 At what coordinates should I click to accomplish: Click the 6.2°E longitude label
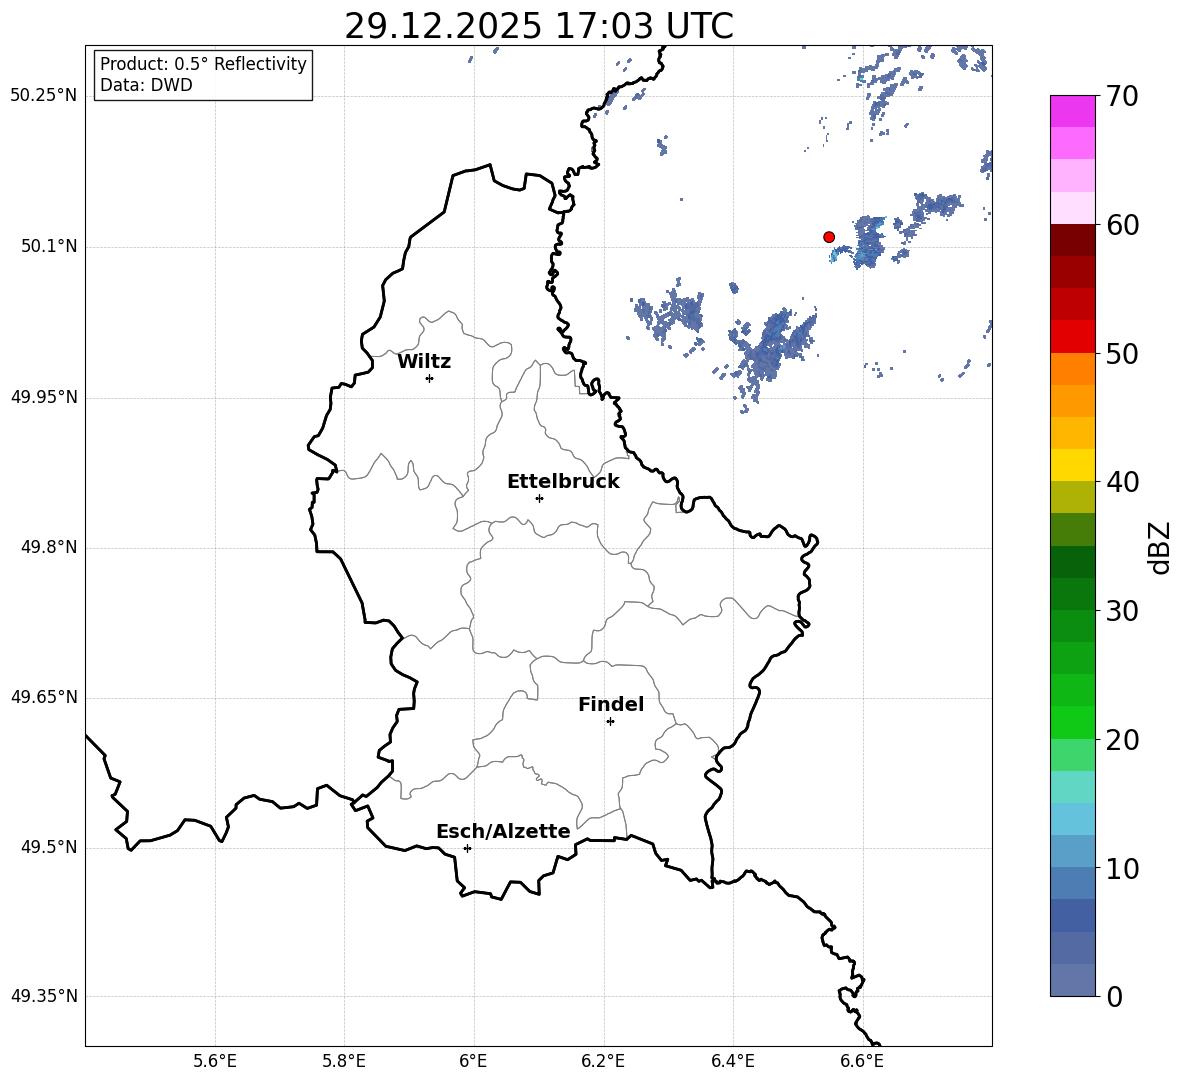tap(603, 1061)
